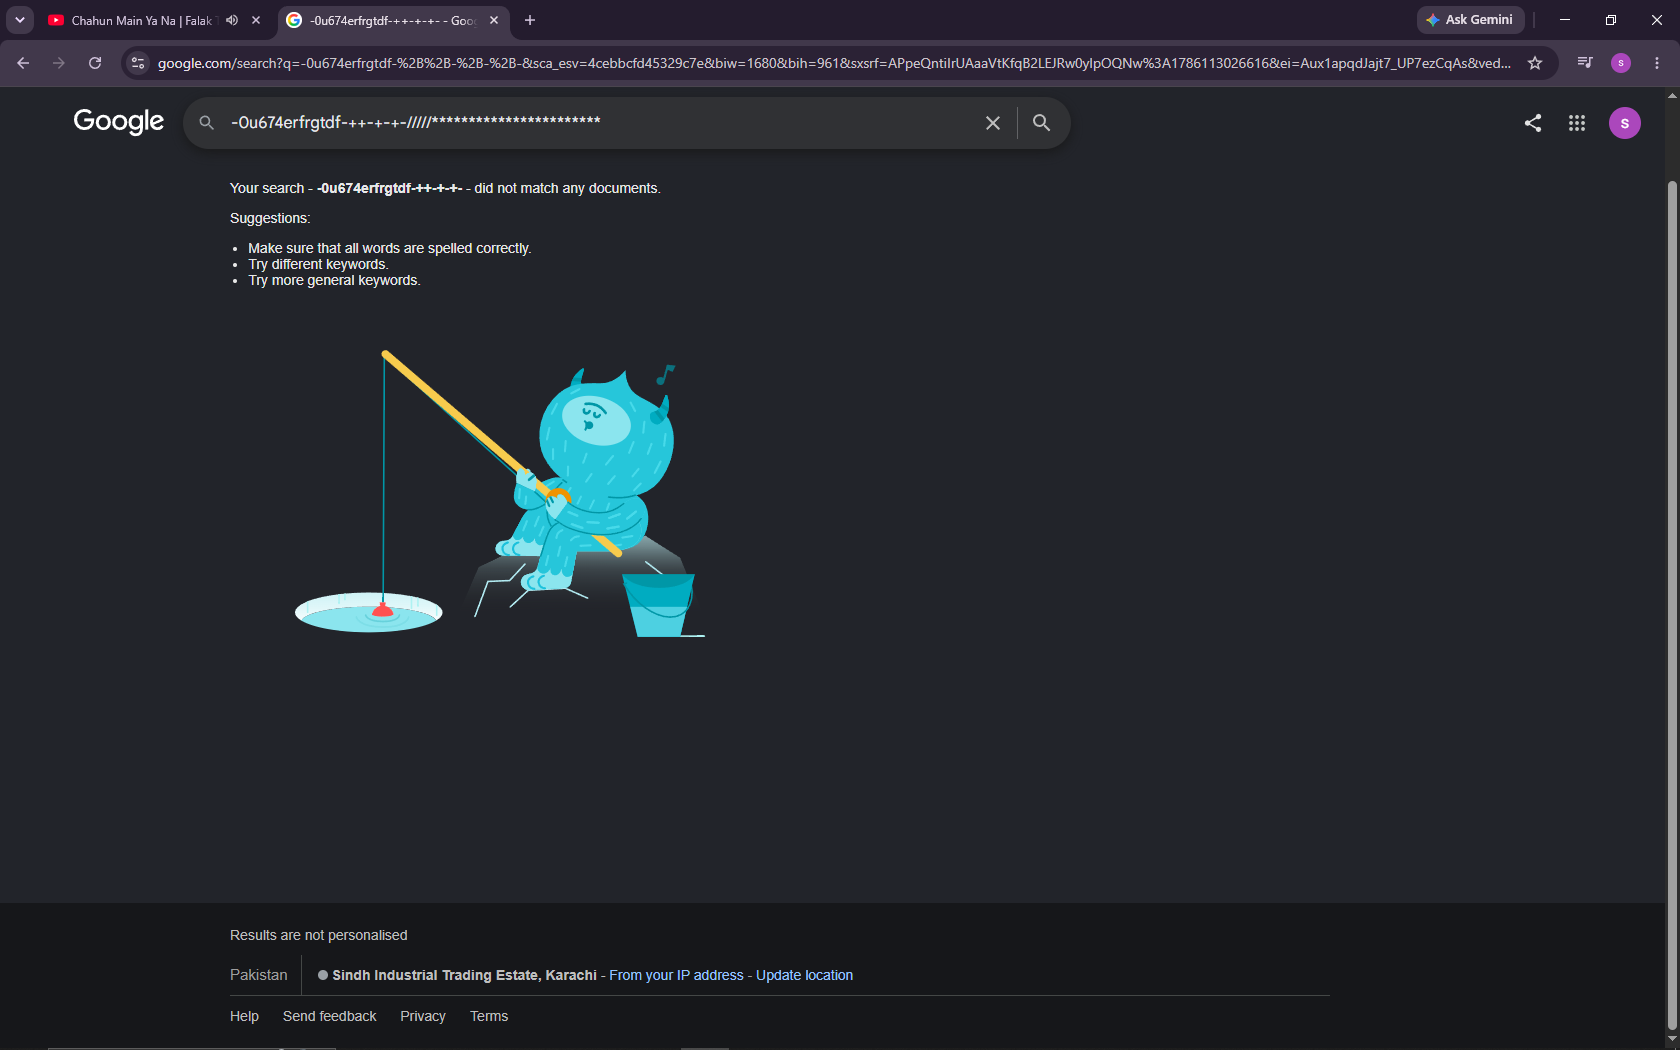Screen dimensions: 1680x1050
Task: Click the Ask Gemini button
Action: 1470,20
